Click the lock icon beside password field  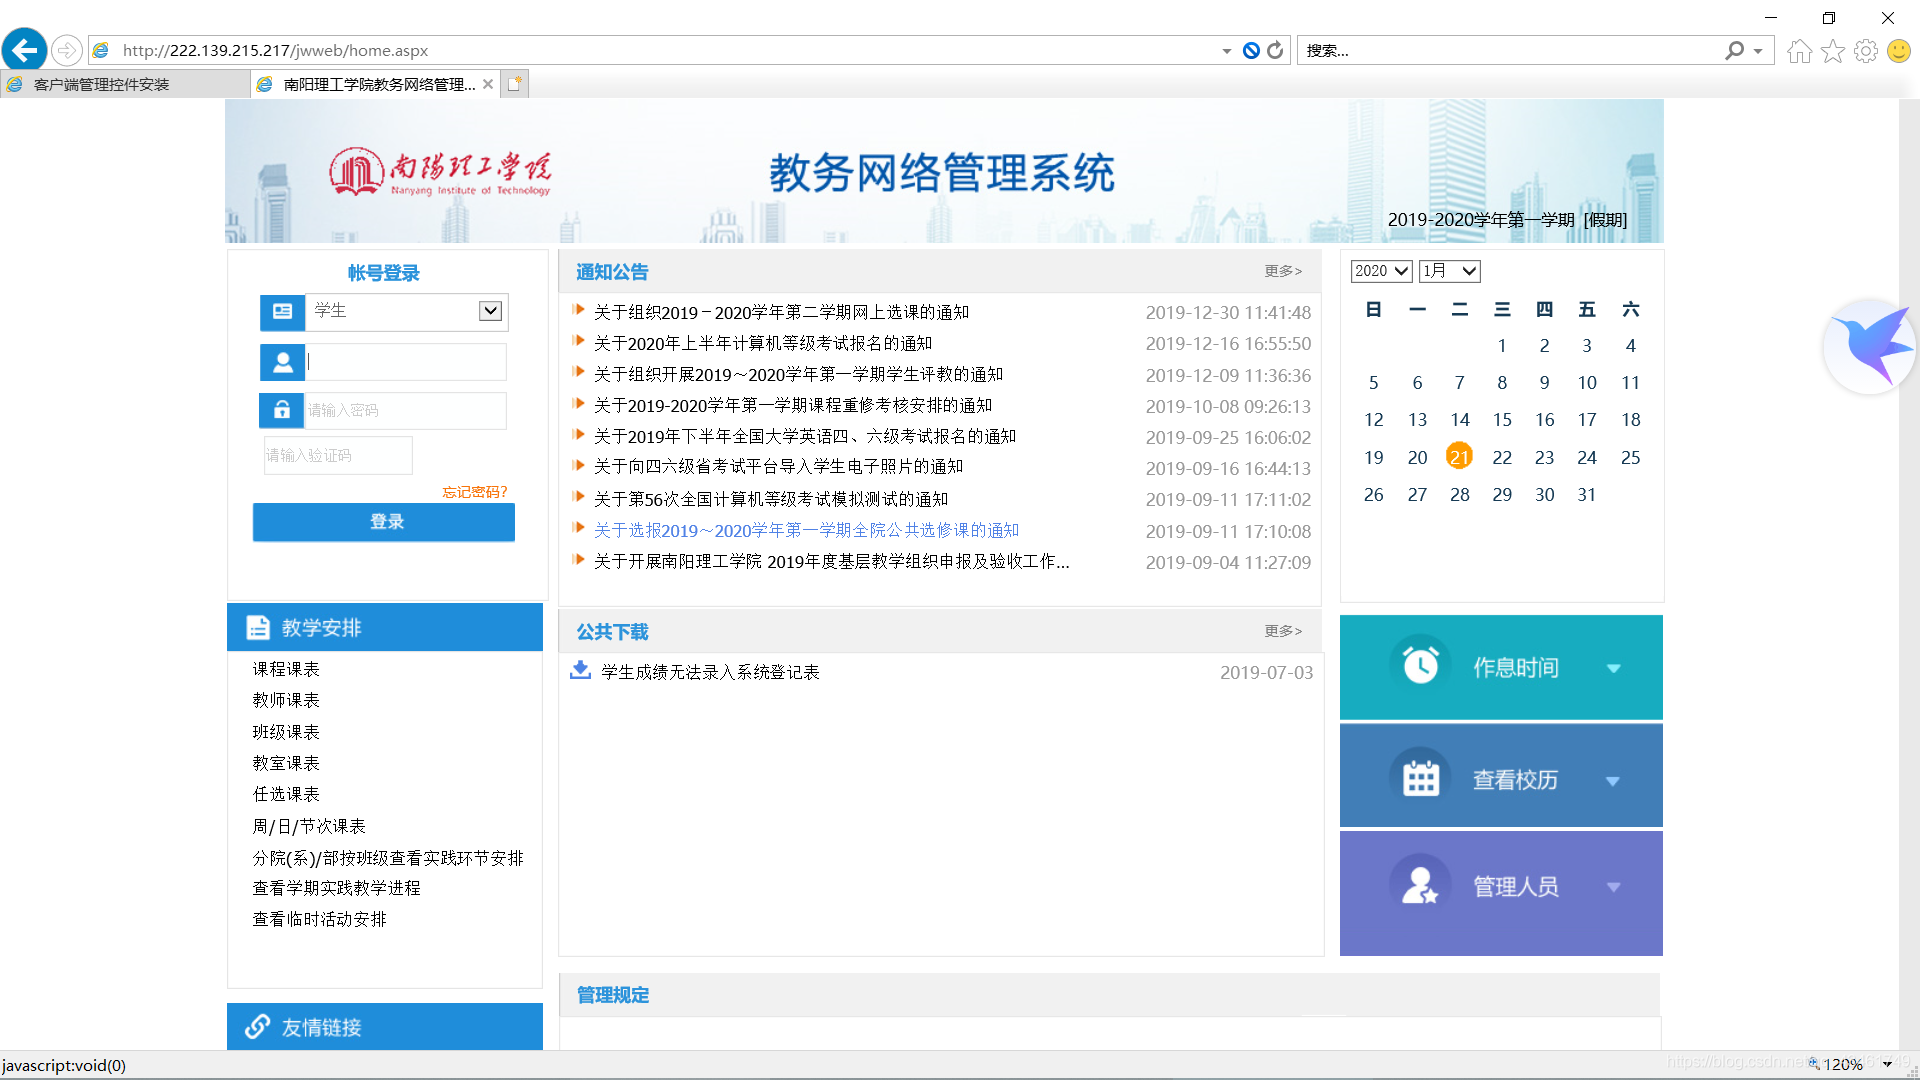coord(282,410)
